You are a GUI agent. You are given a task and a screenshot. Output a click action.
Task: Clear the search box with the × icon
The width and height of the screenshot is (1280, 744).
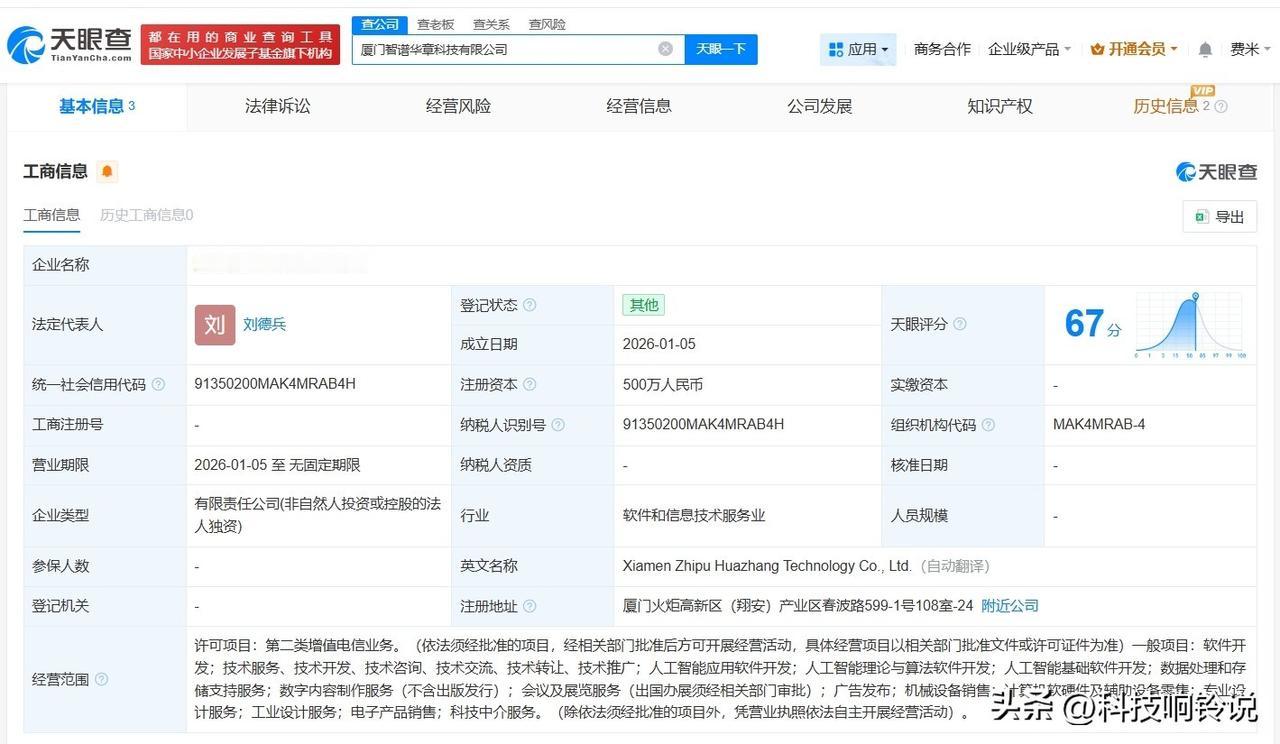[x=665, y=48]
